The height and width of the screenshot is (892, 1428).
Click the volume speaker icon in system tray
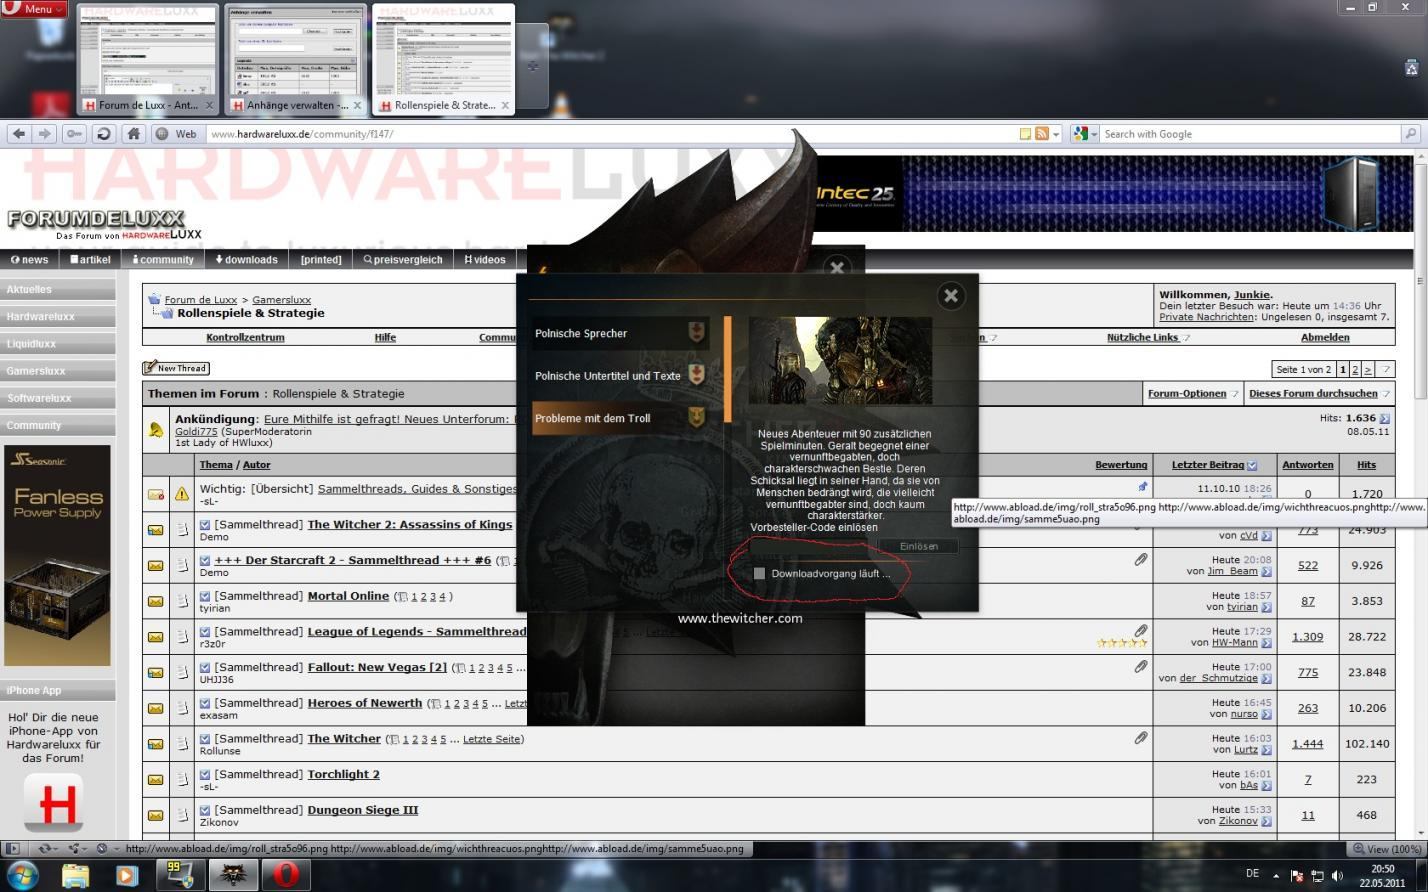[x=1337, y=876]
